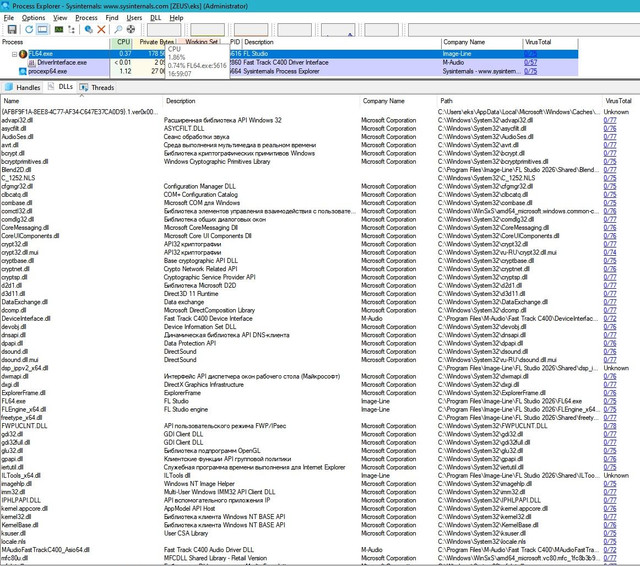
Task: Click the FL Studio fruit icon beside FL64.exe
Action: [23, 54]
